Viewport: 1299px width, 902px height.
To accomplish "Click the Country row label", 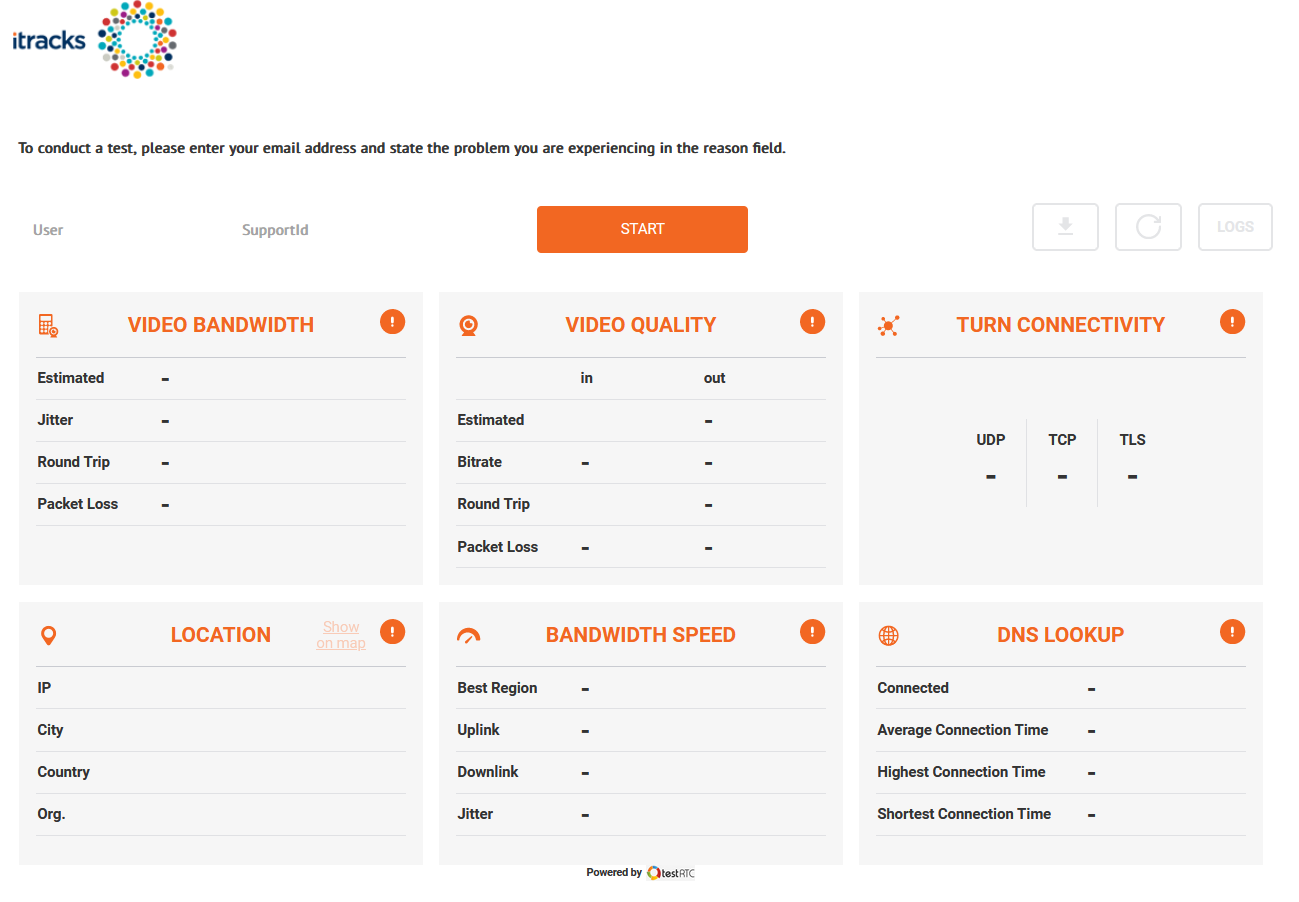I will pos(63,772).
